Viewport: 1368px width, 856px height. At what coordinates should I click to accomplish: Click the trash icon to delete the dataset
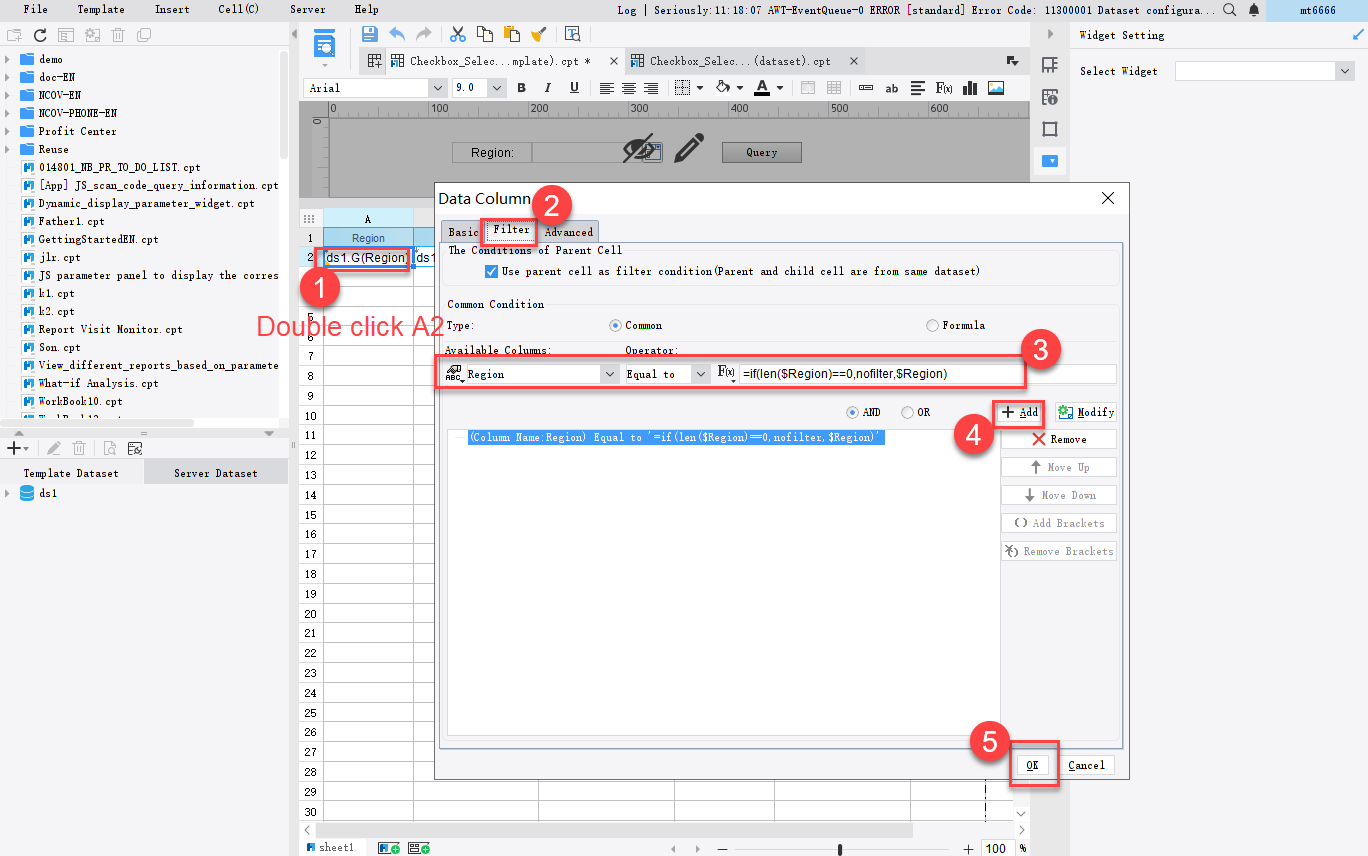(80, 447)
